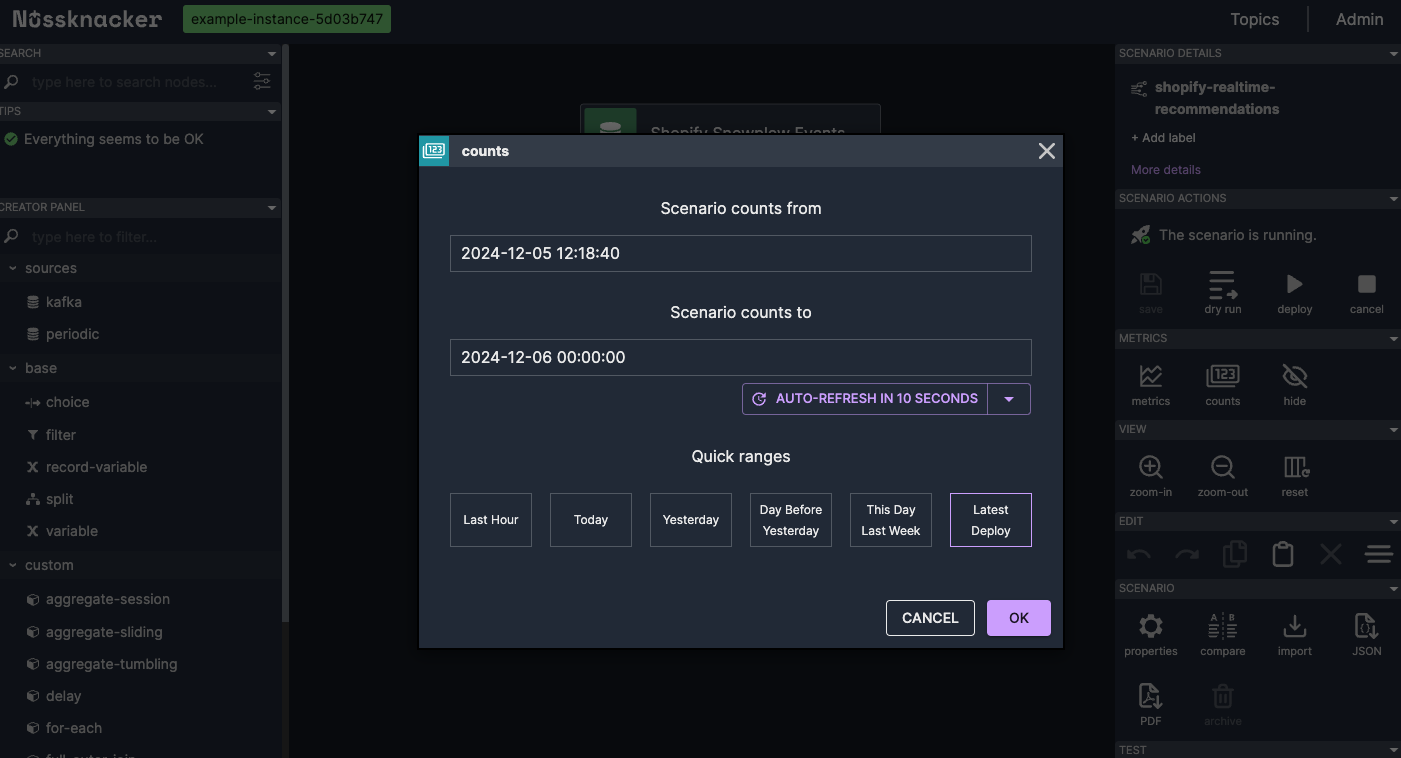Toggle the hide eye icon

tap(1295, 377)
